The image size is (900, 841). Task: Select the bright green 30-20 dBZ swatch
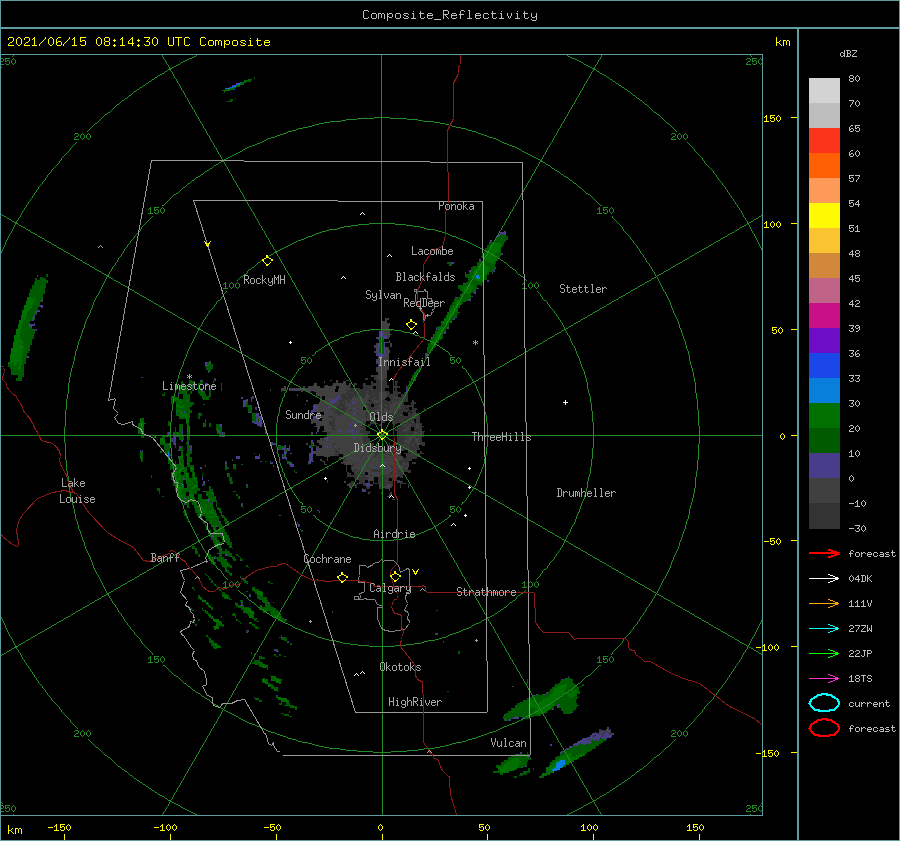824,415
